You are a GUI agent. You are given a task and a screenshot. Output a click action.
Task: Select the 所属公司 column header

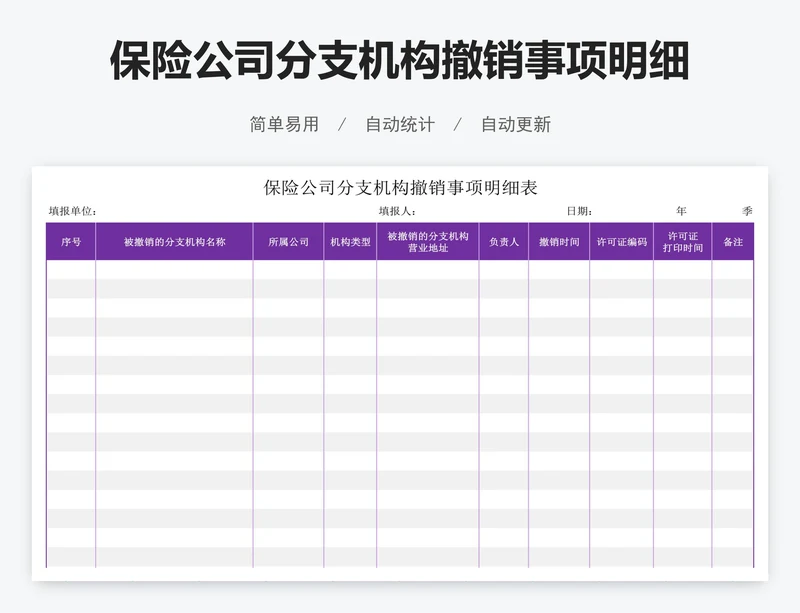pyautogui.click(x=288, y=242)
